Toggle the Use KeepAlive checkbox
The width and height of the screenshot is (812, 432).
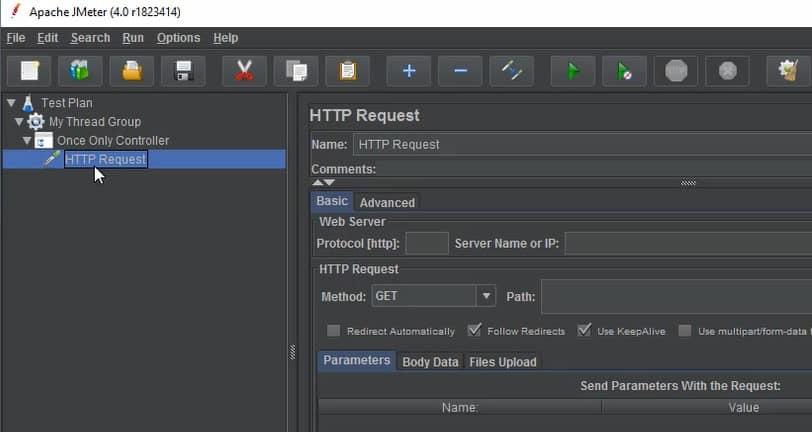[x=584, y=330]
